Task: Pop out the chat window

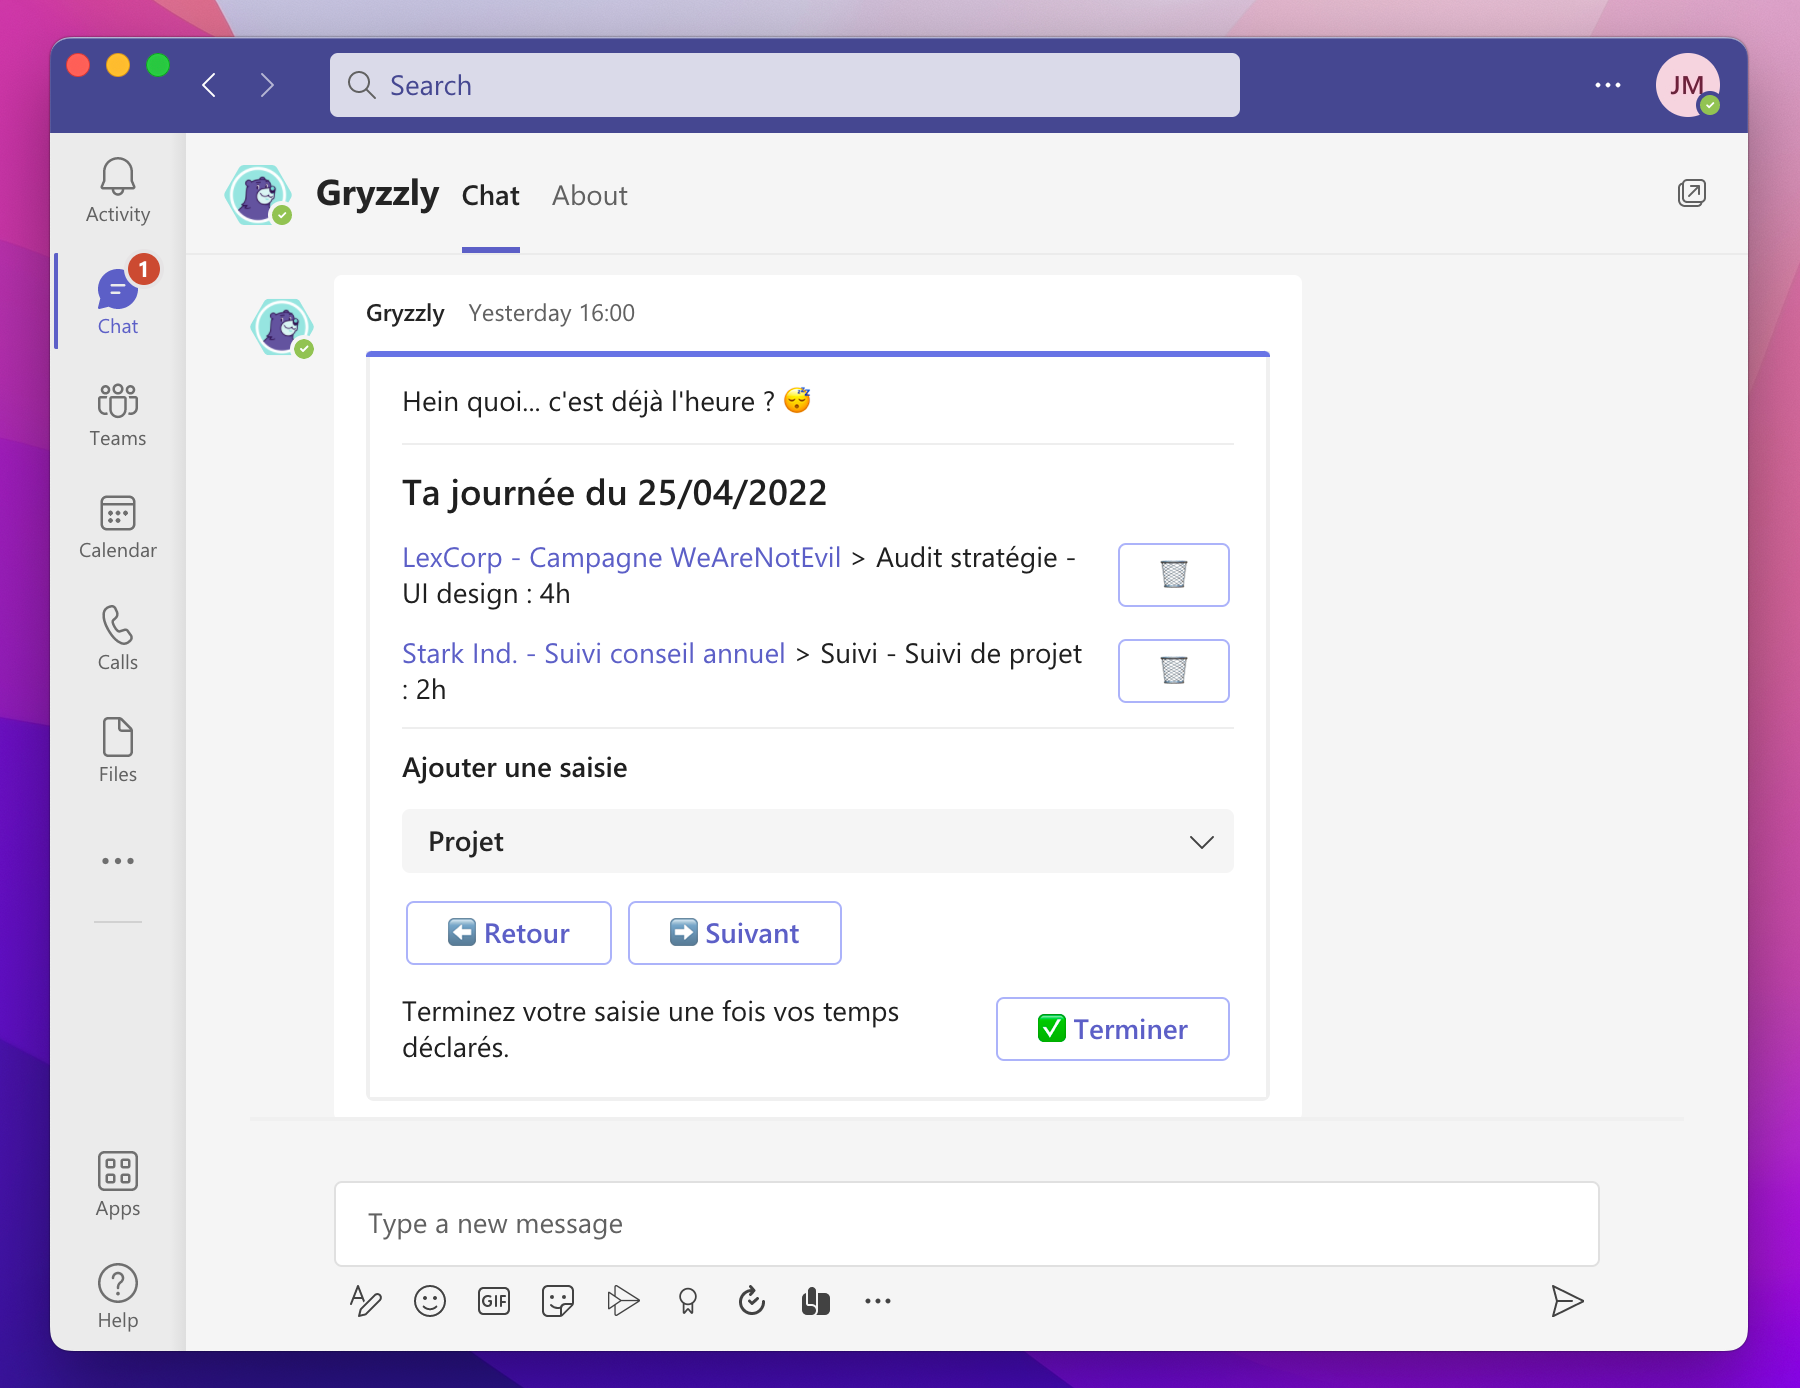Action: click(x=1691, y=193)
